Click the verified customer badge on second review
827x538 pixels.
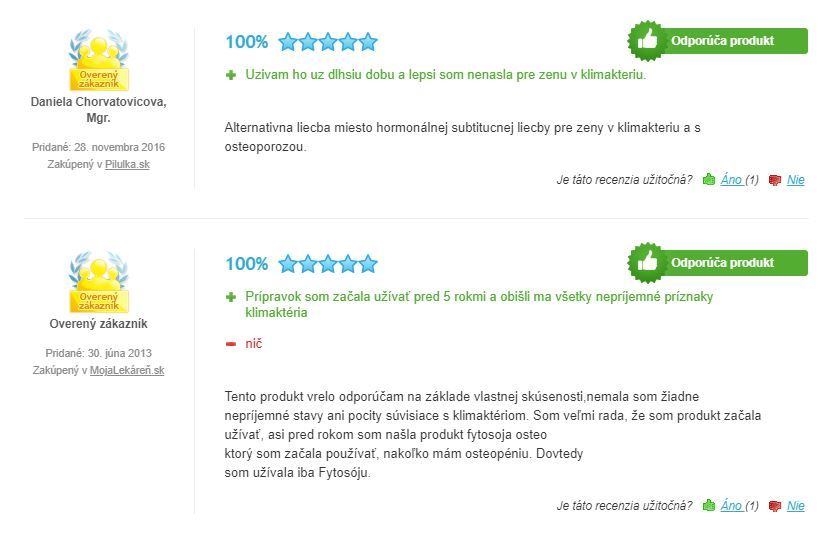click(x=99, y=282)
